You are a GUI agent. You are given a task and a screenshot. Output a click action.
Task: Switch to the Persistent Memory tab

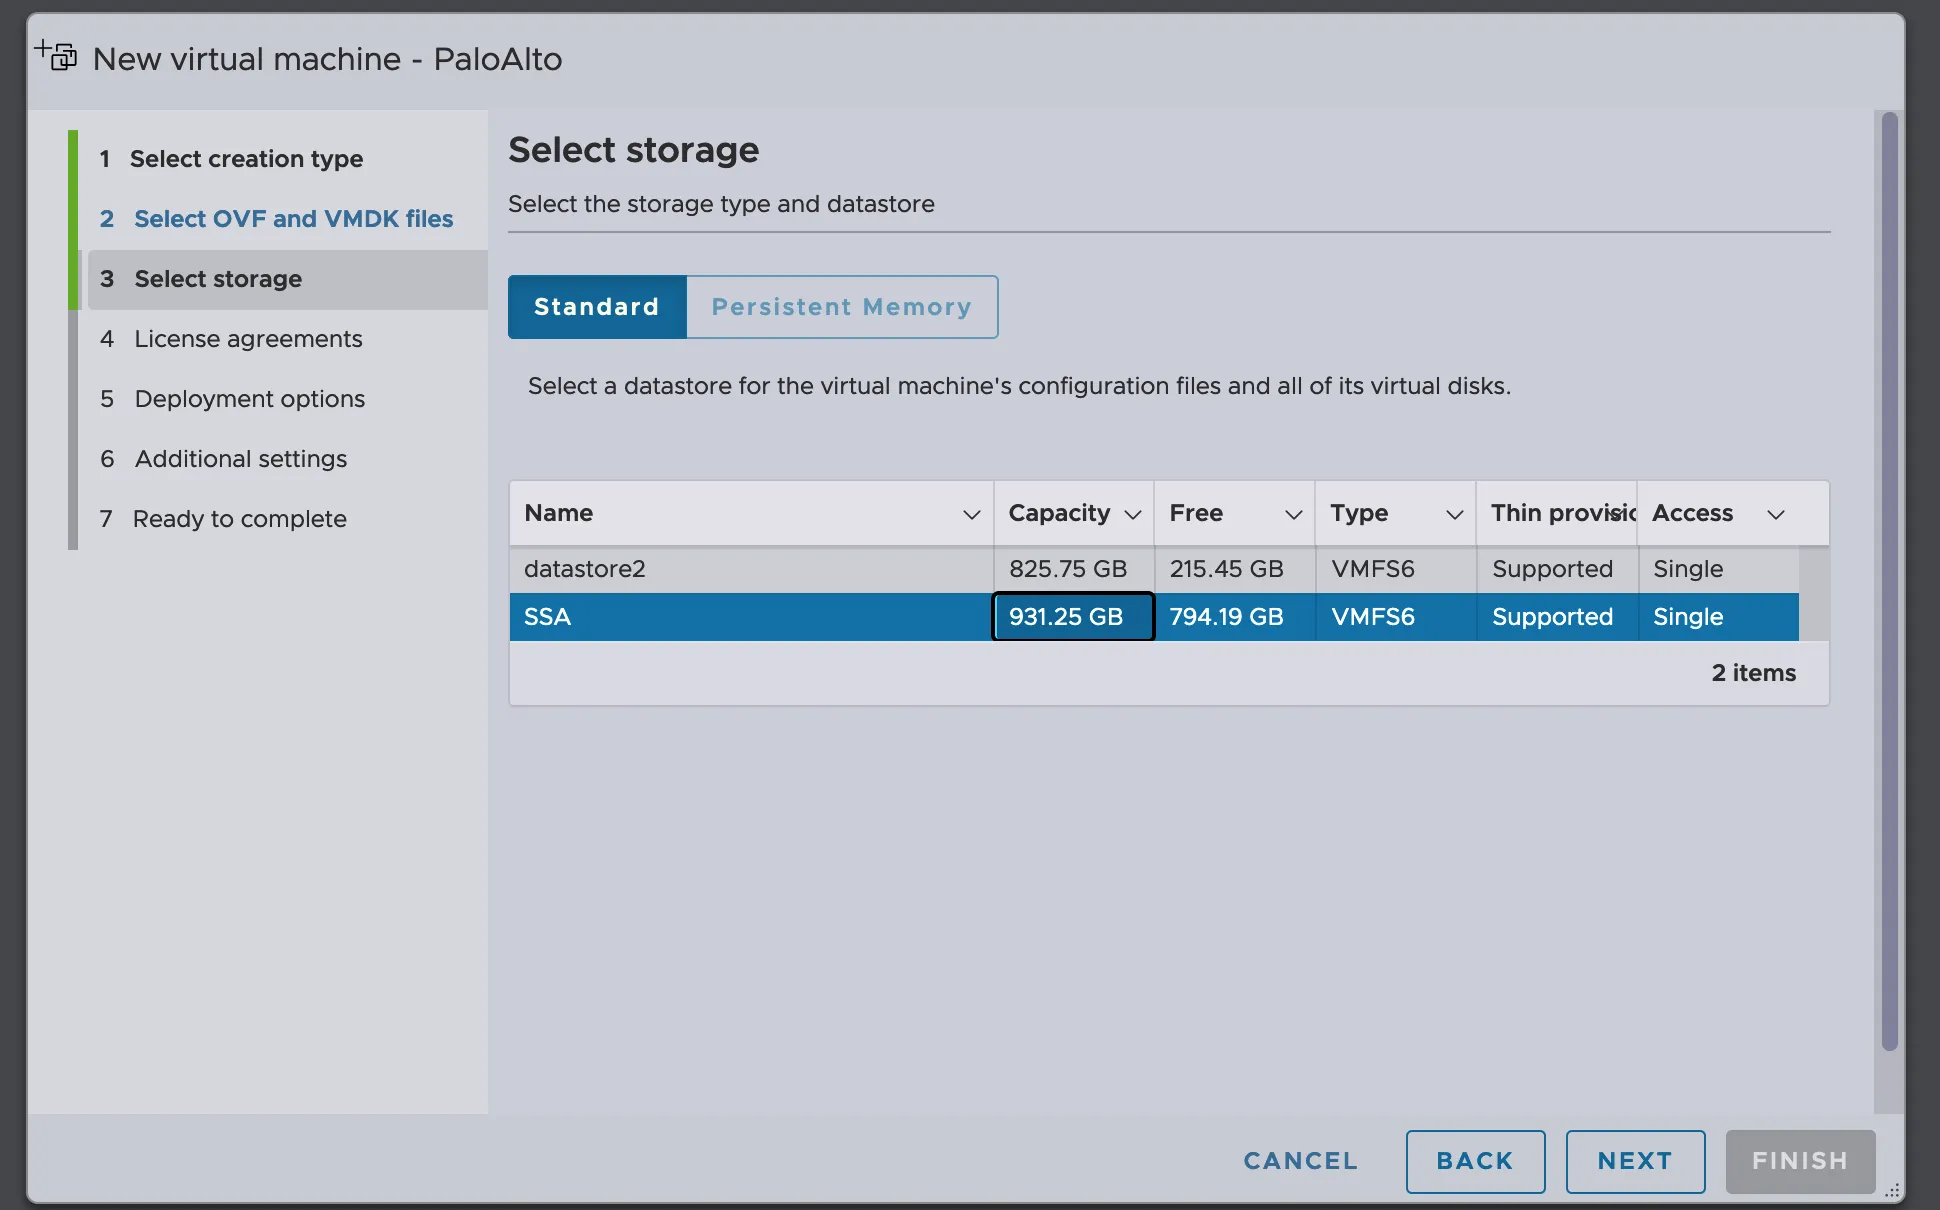coord(841,307)
